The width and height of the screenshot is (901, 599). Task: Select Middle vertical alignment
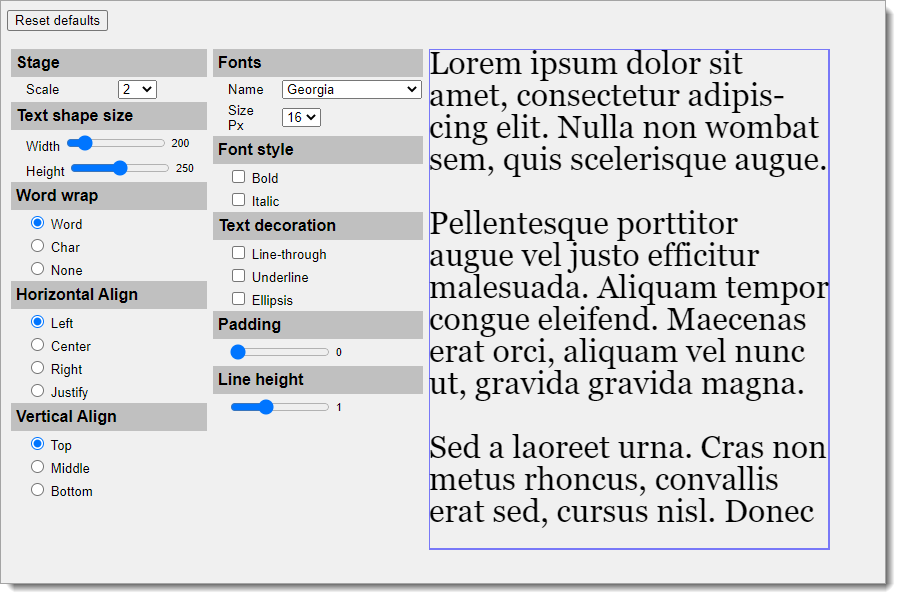point(37,467)
